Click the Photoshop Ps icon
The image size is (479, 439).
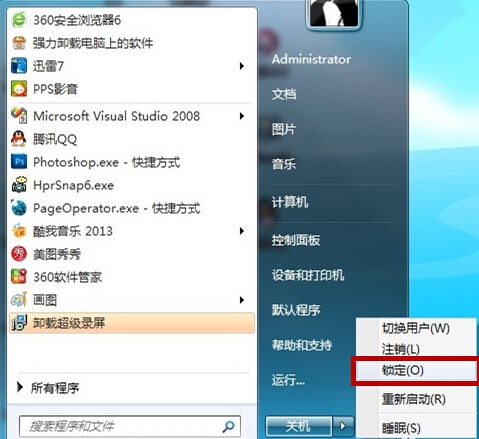(19, 162)
